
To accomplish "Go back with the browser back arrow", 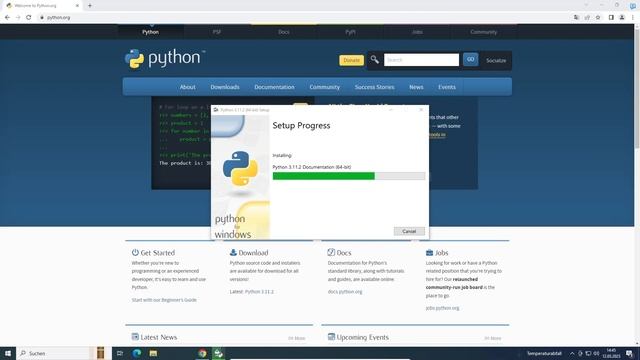I will pyautogui.click(x=7, y=17).
